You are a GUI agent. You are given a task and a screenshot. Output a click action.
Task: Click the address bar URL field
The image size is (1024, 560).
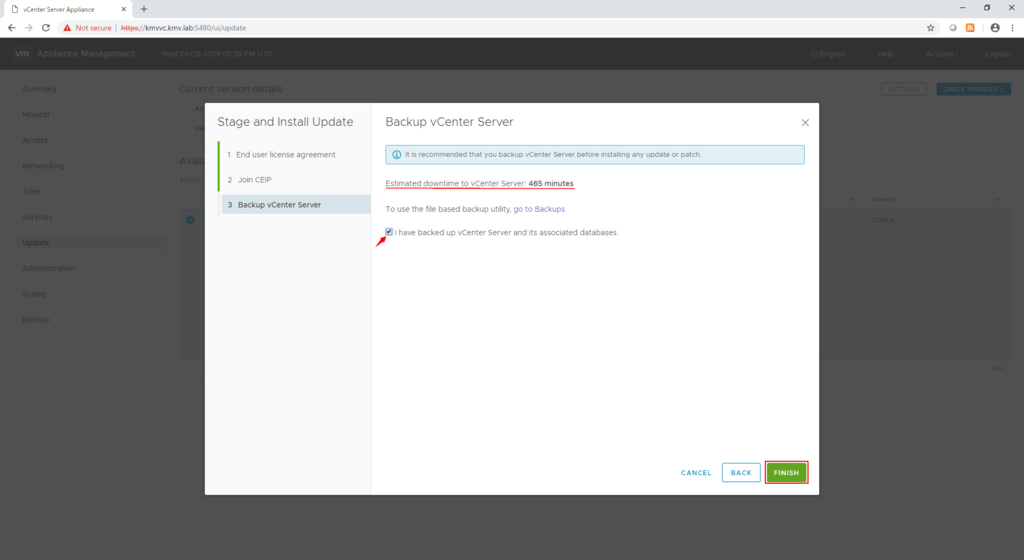point(490,28)
